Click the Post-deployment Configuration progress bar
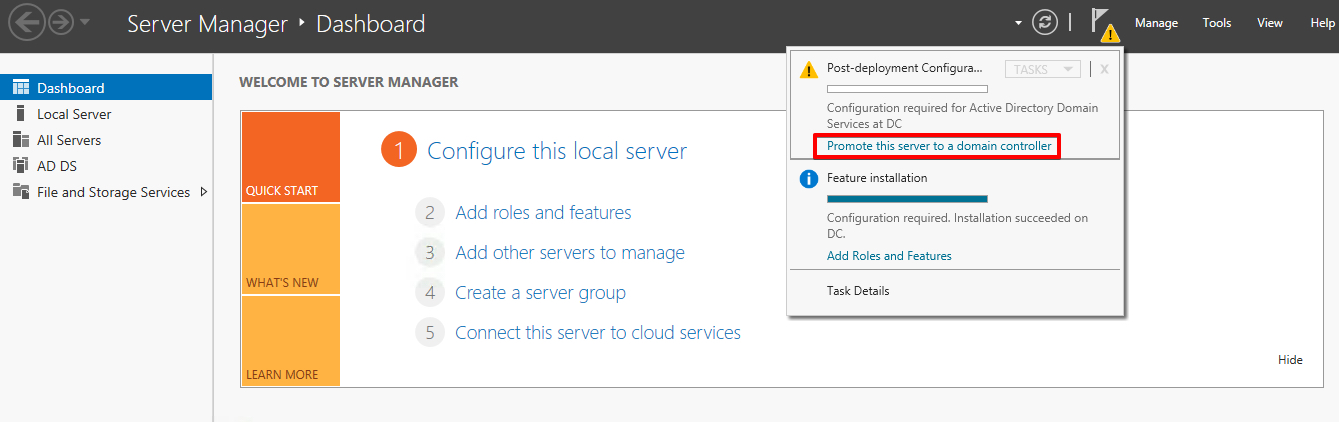The image size is (1339, 422). (907, 89)
